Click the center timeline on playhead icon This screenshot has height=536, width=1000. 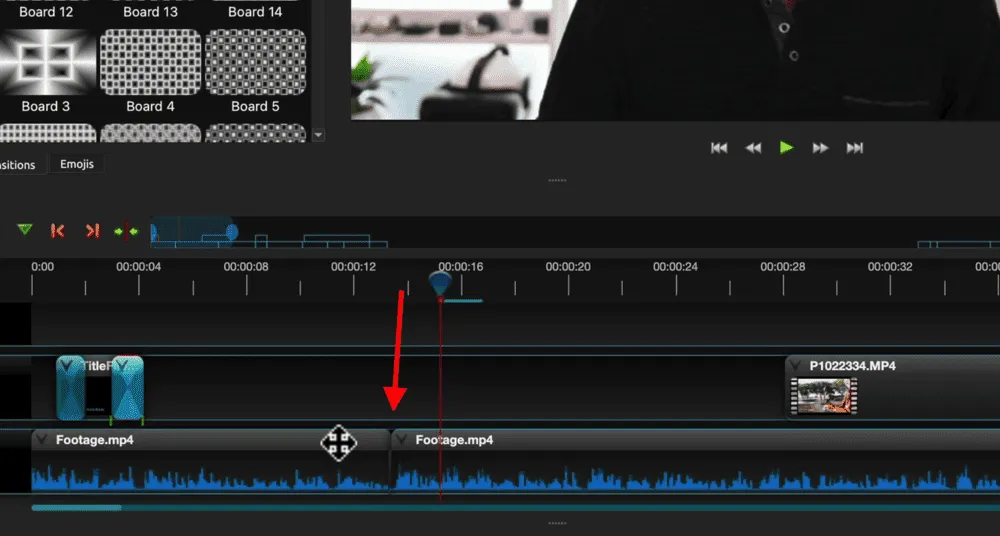126,231
